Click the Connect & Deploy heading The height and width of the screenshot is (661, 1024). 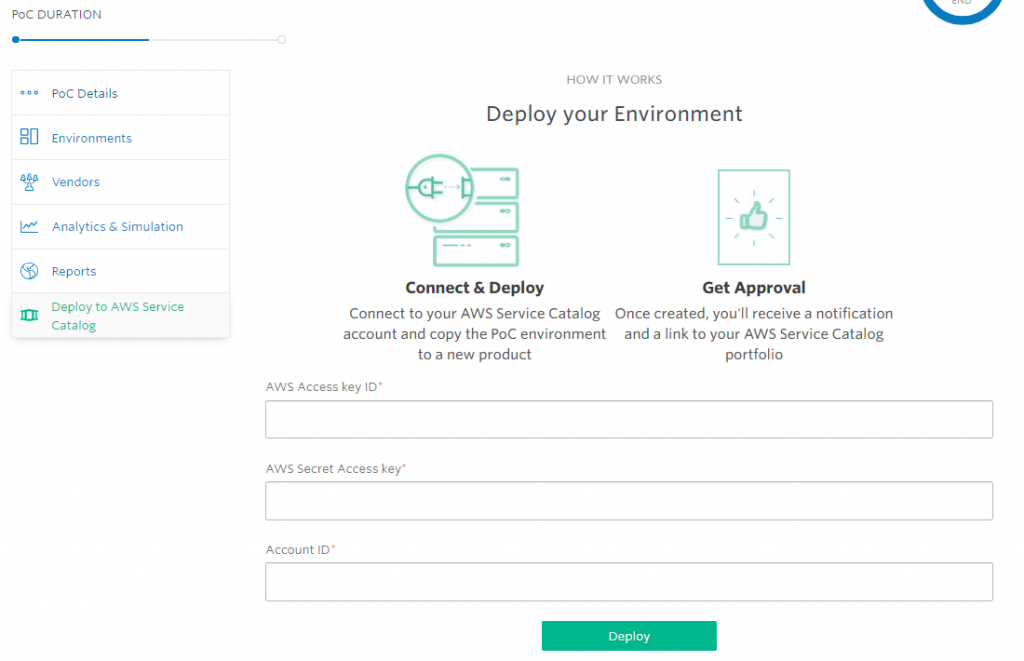coord(475,287)
